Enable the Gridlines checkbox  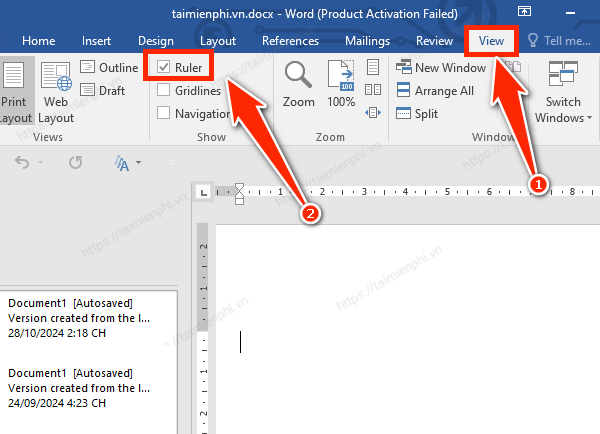click(x=163, y=90)
